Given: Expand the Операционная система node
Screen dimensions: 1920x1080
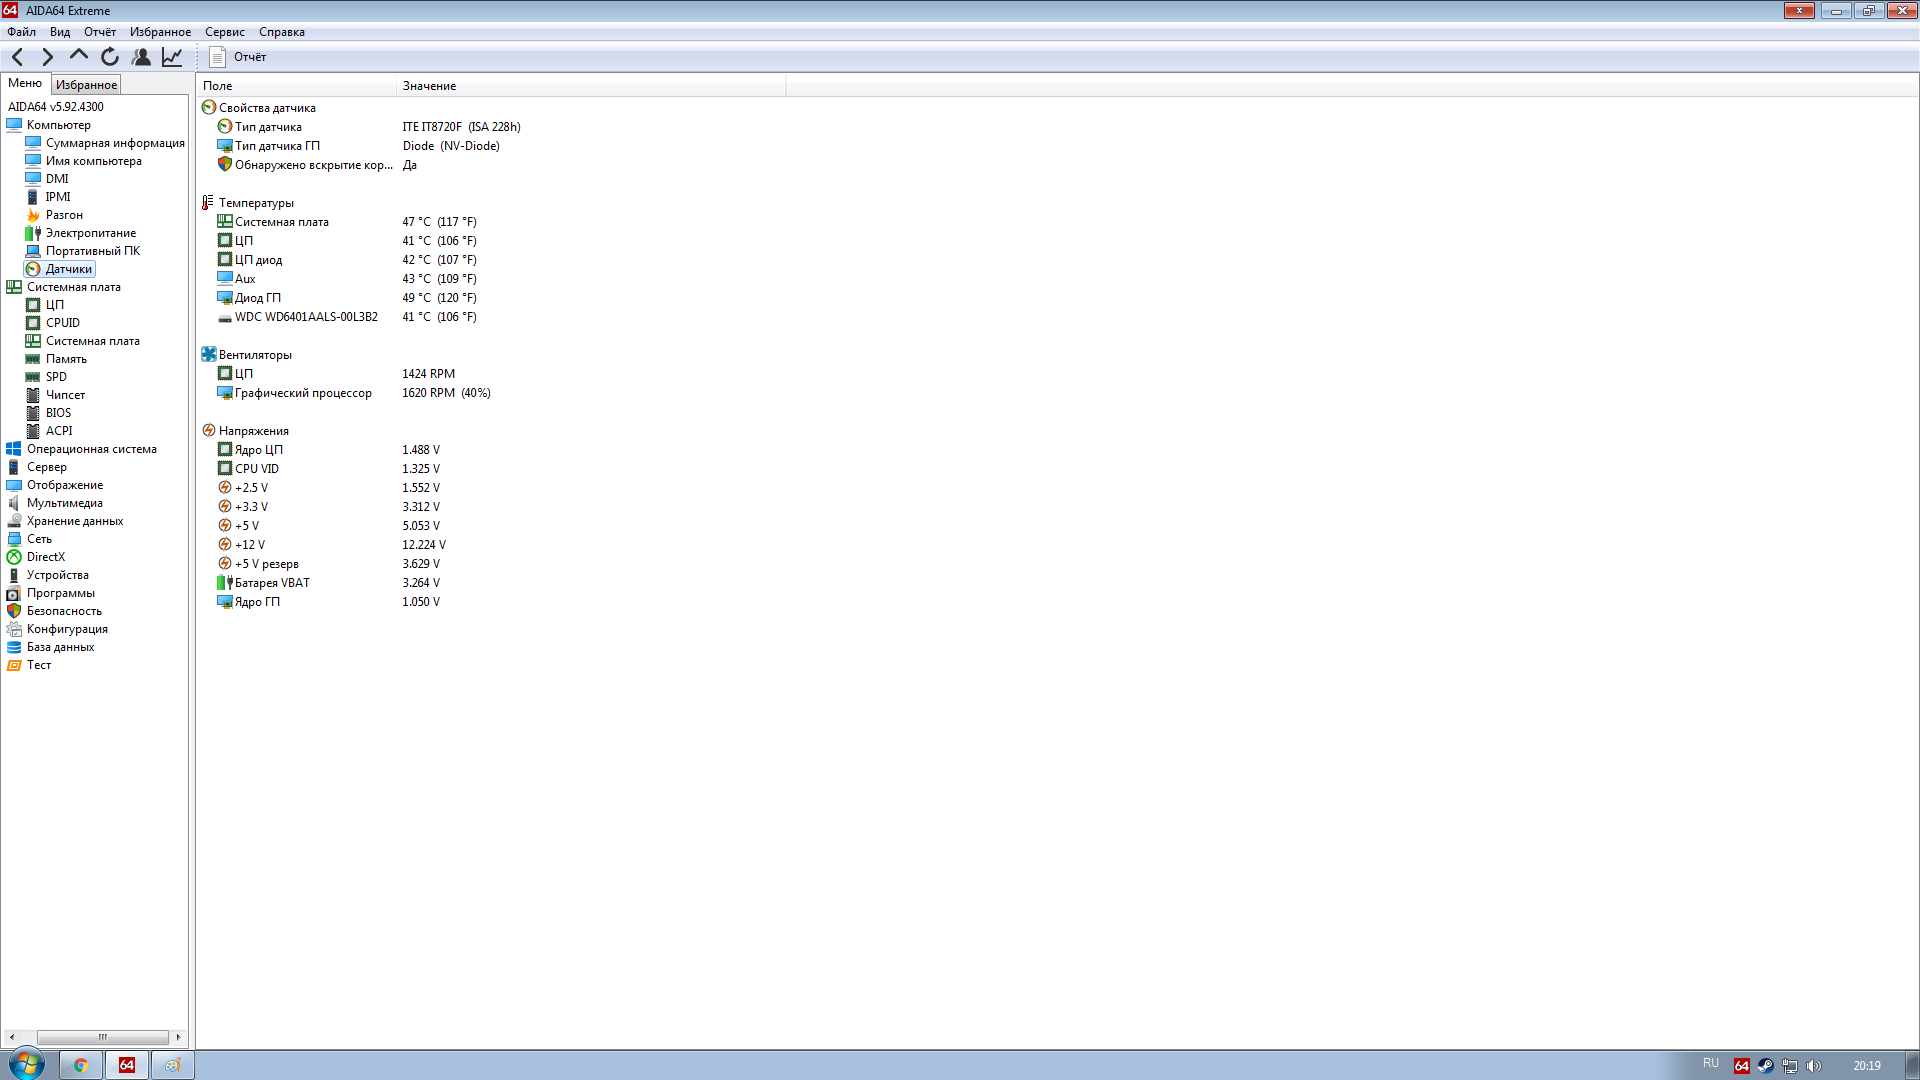Looking at the screenshot, I should pyautogui.click(x=91, y=449).
